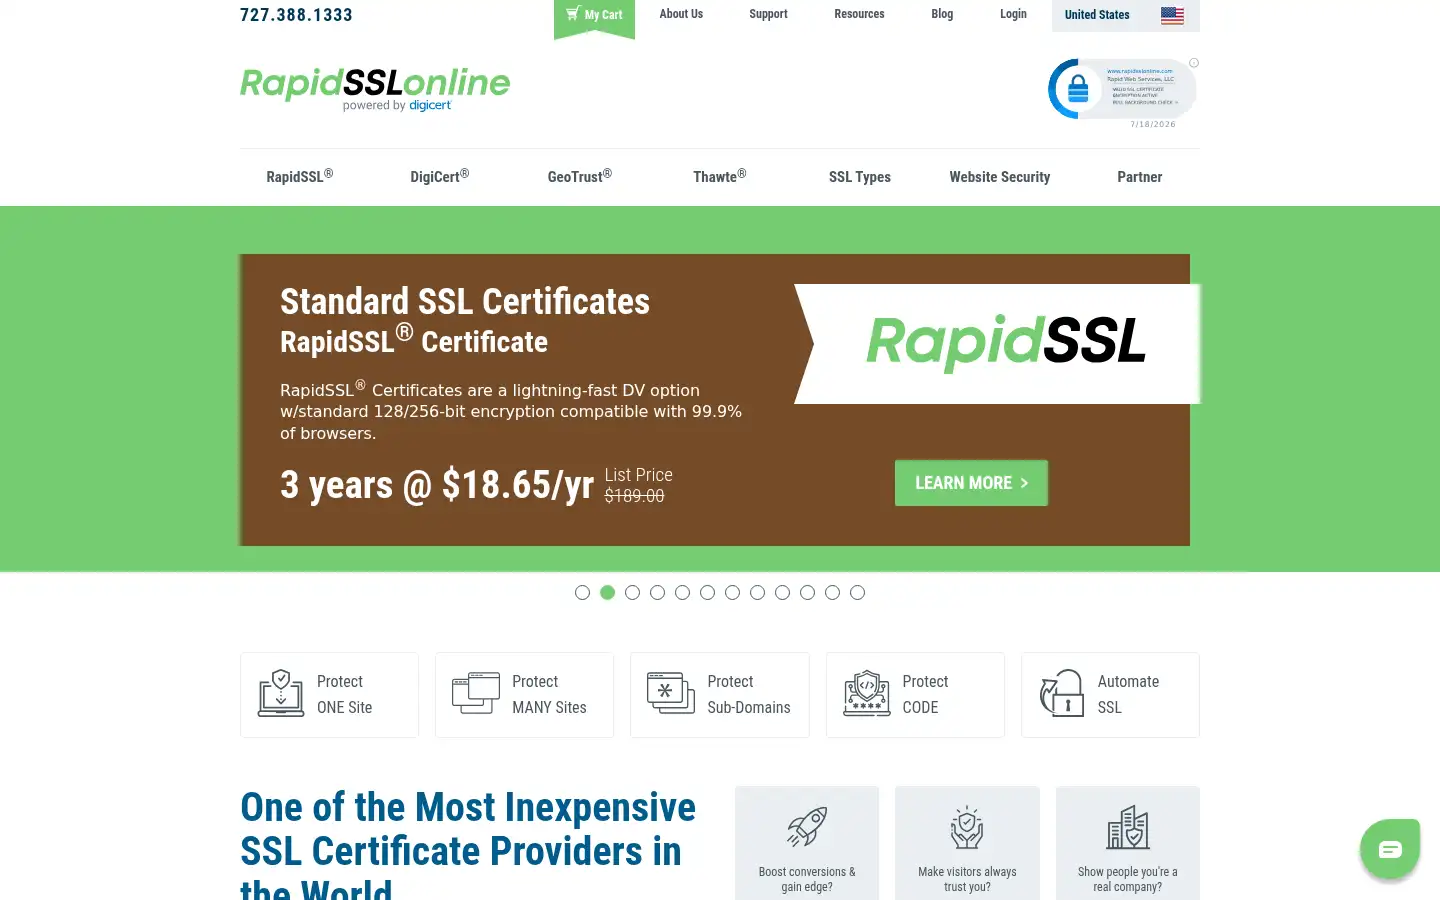Expand the Website Security menu
Image resolution: width=1440 pixels, height=900 pixels.
1000,177
